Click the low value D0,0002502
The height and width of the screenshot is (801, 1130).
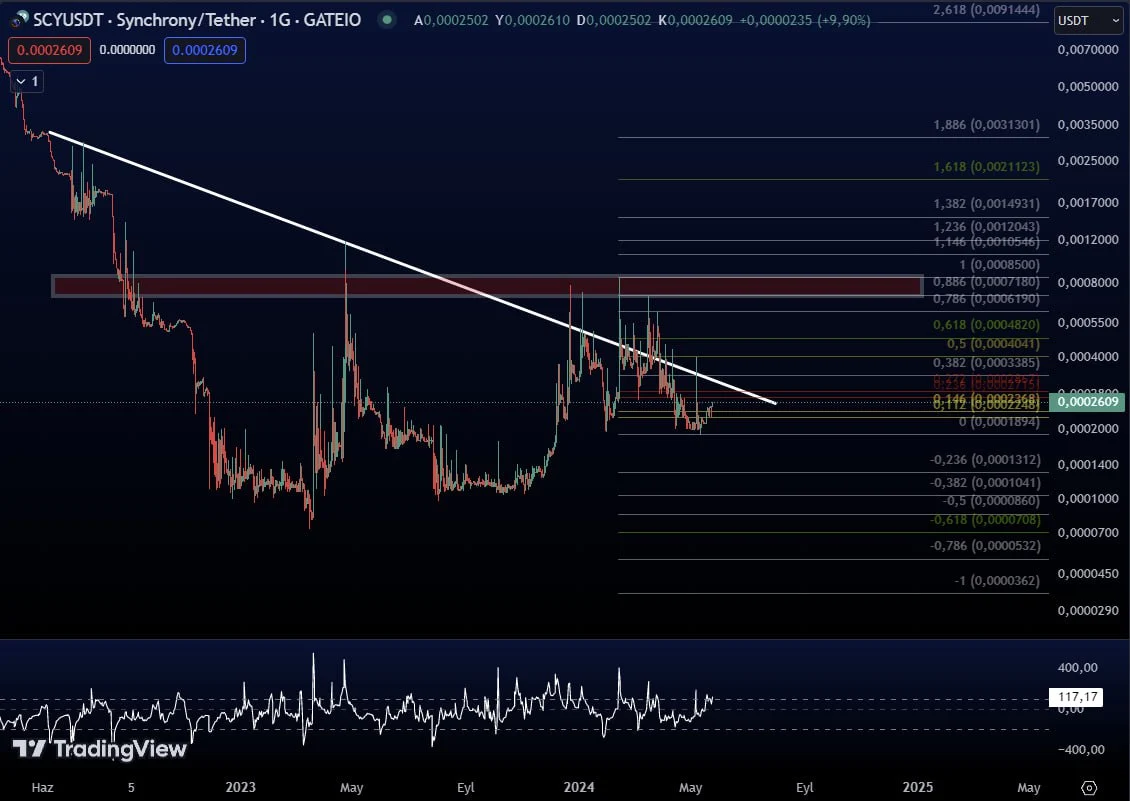click(x=613, y=20)
